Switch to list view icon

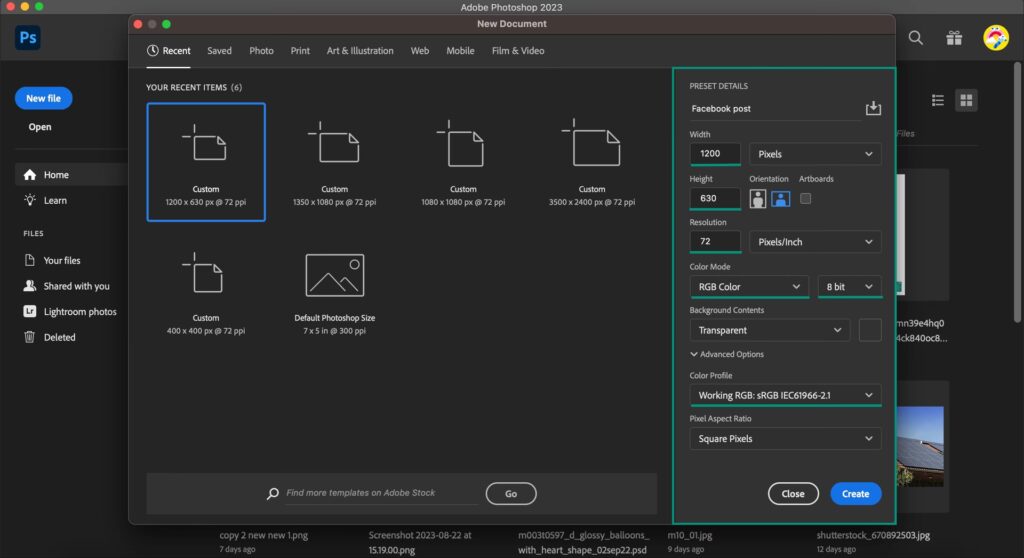click(938, 100)
